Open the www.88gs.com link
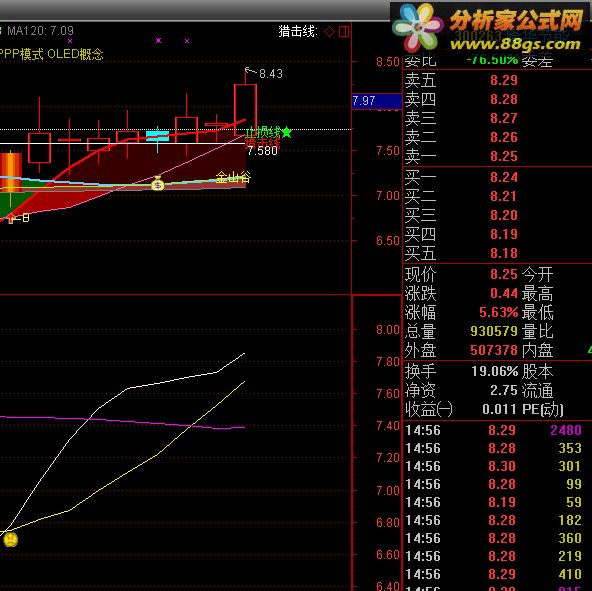This screenshot has height=591, width=592. coord(515,45)
